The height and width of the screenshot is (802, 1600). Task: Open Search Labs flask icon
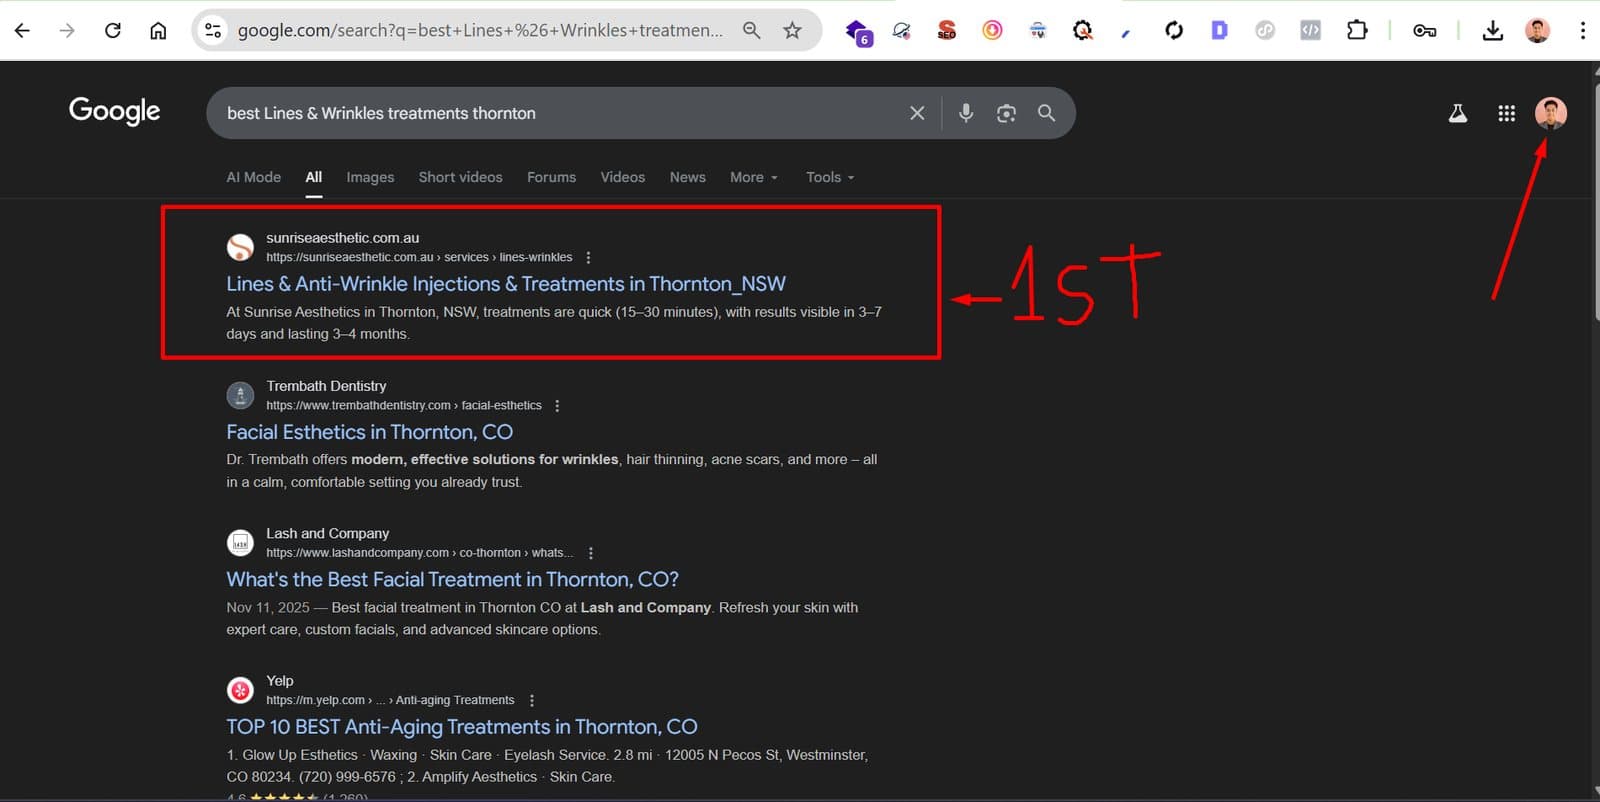click(1458, 113)
